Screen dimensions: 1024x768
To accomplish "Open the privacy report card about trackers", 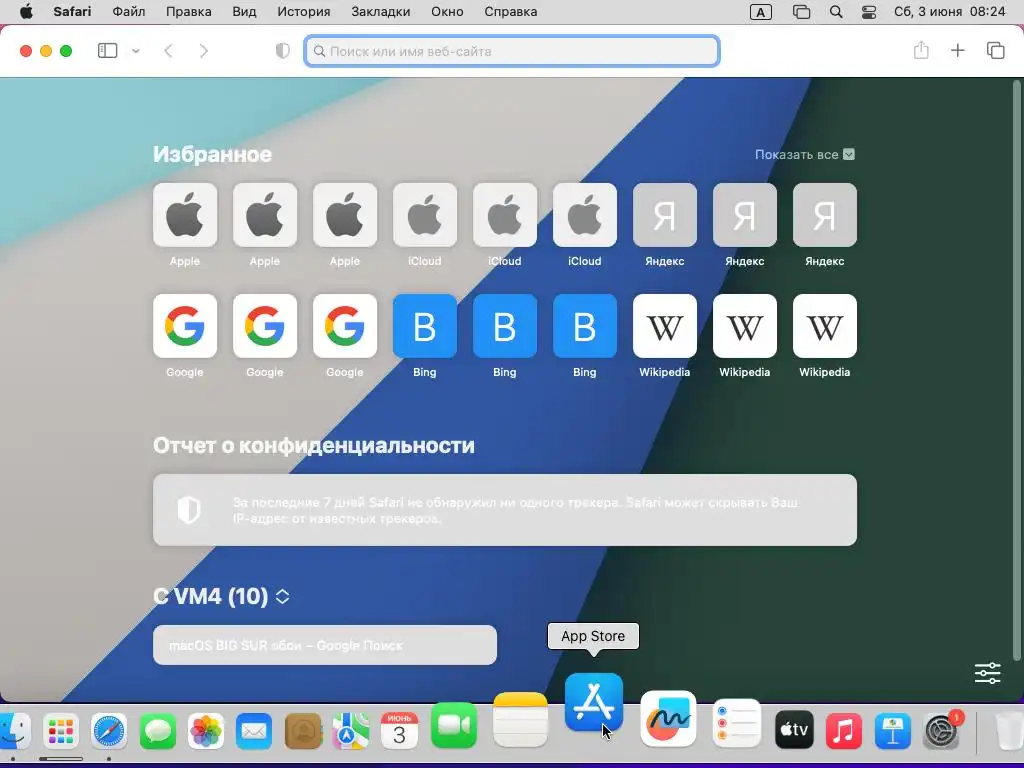I will [x=505, y=510].
